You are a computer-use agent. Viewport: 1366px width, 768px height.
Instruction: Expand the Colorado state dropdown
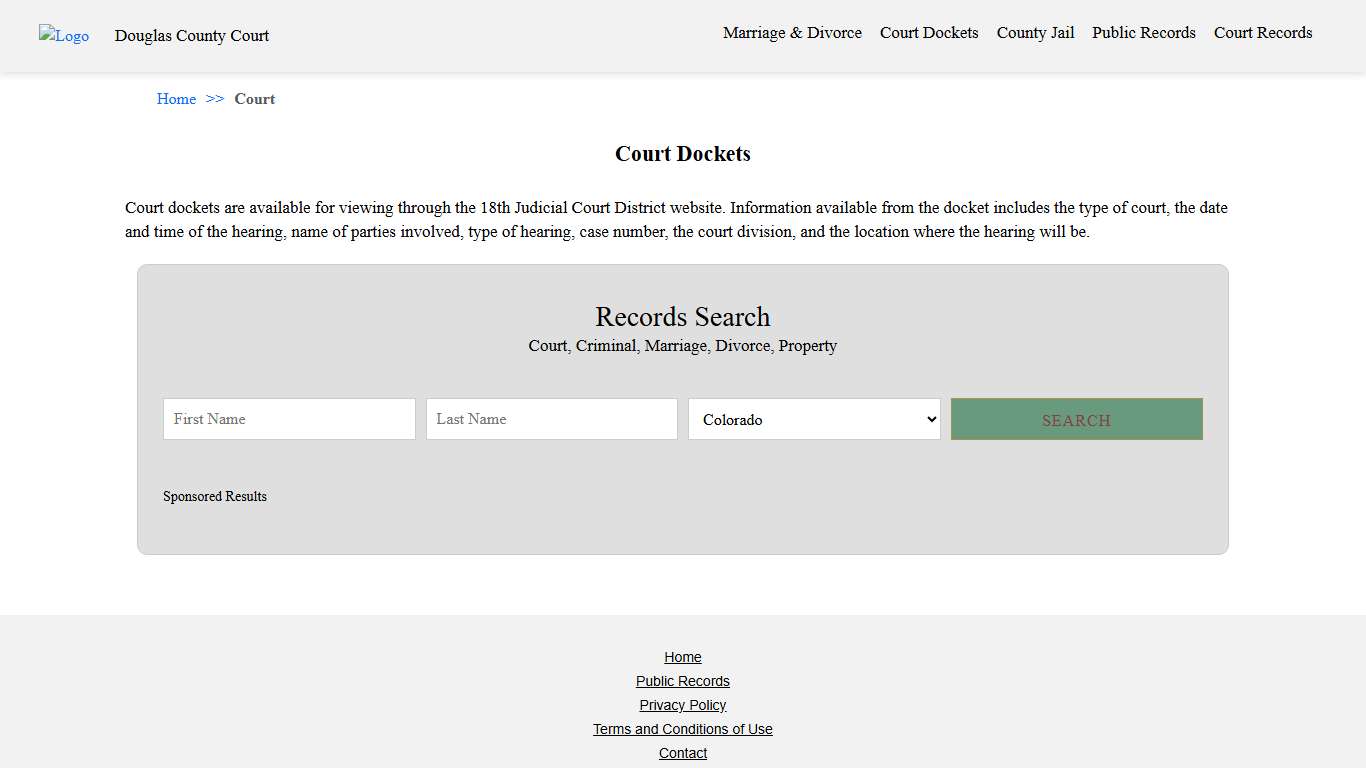pos(814,419)
